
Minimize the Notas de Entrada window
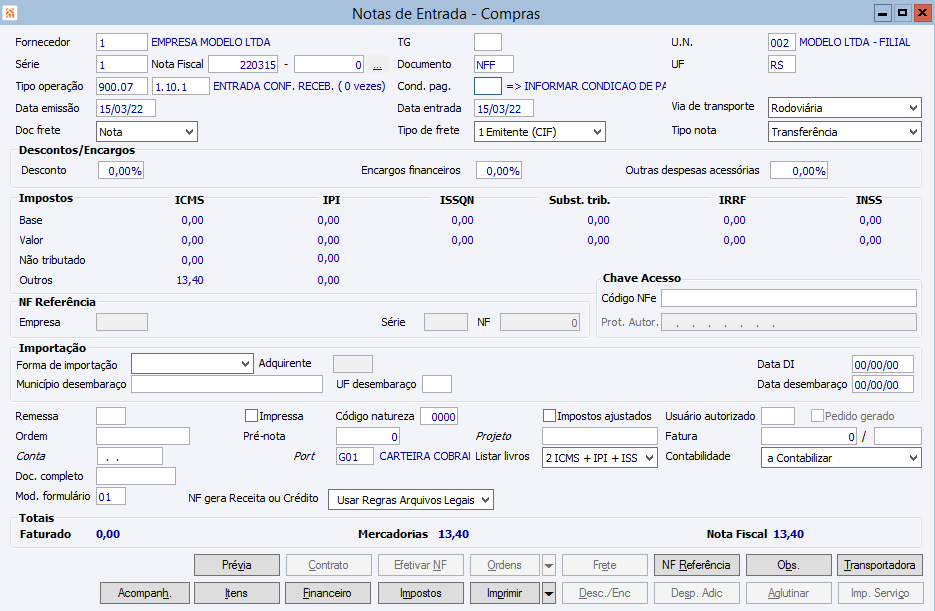pos(882,13)
